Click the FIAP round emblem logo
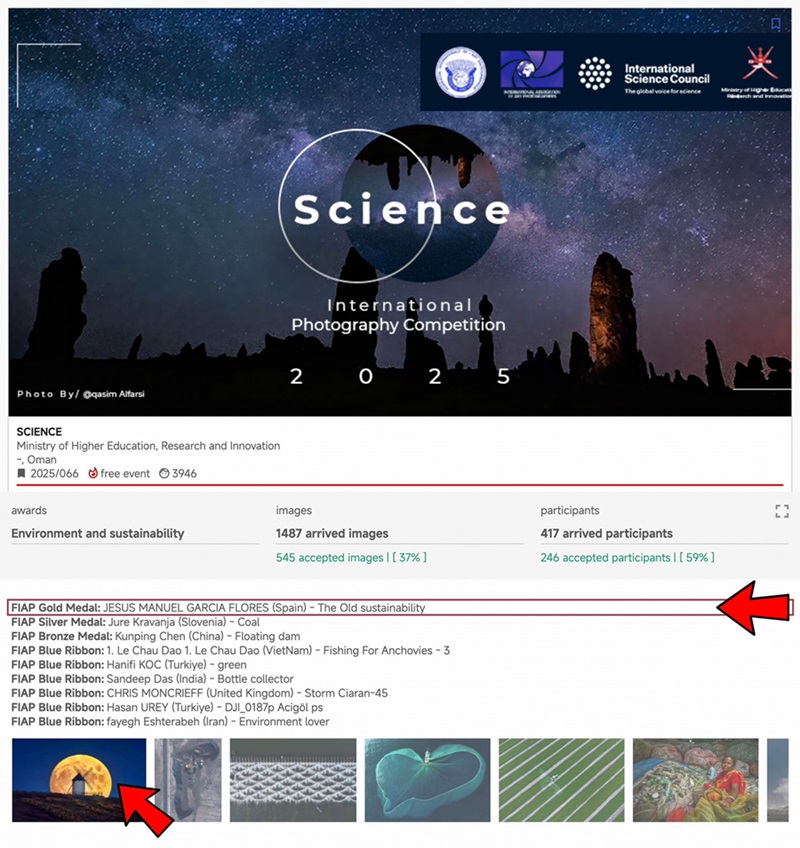800x848 pixels. coord(459,73)
